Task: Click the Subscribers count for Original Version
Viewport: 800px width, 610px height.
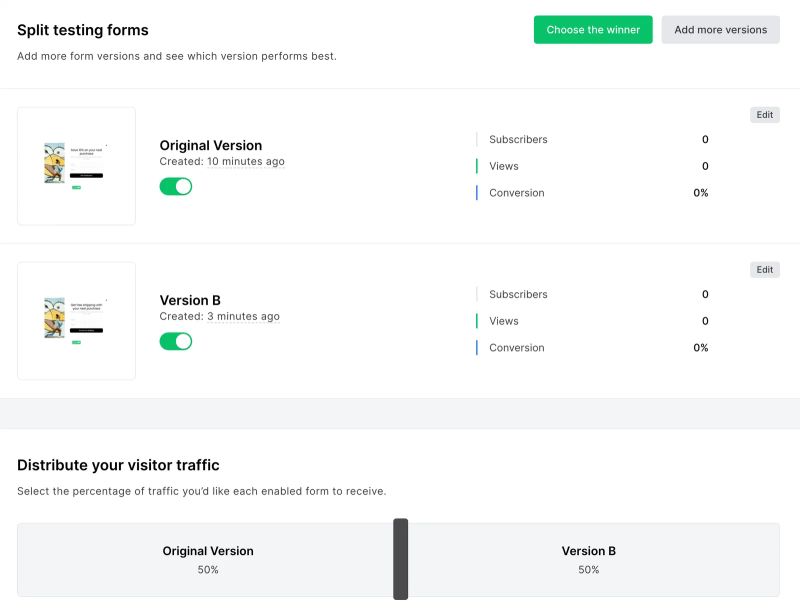Action: tap(704, 139)
